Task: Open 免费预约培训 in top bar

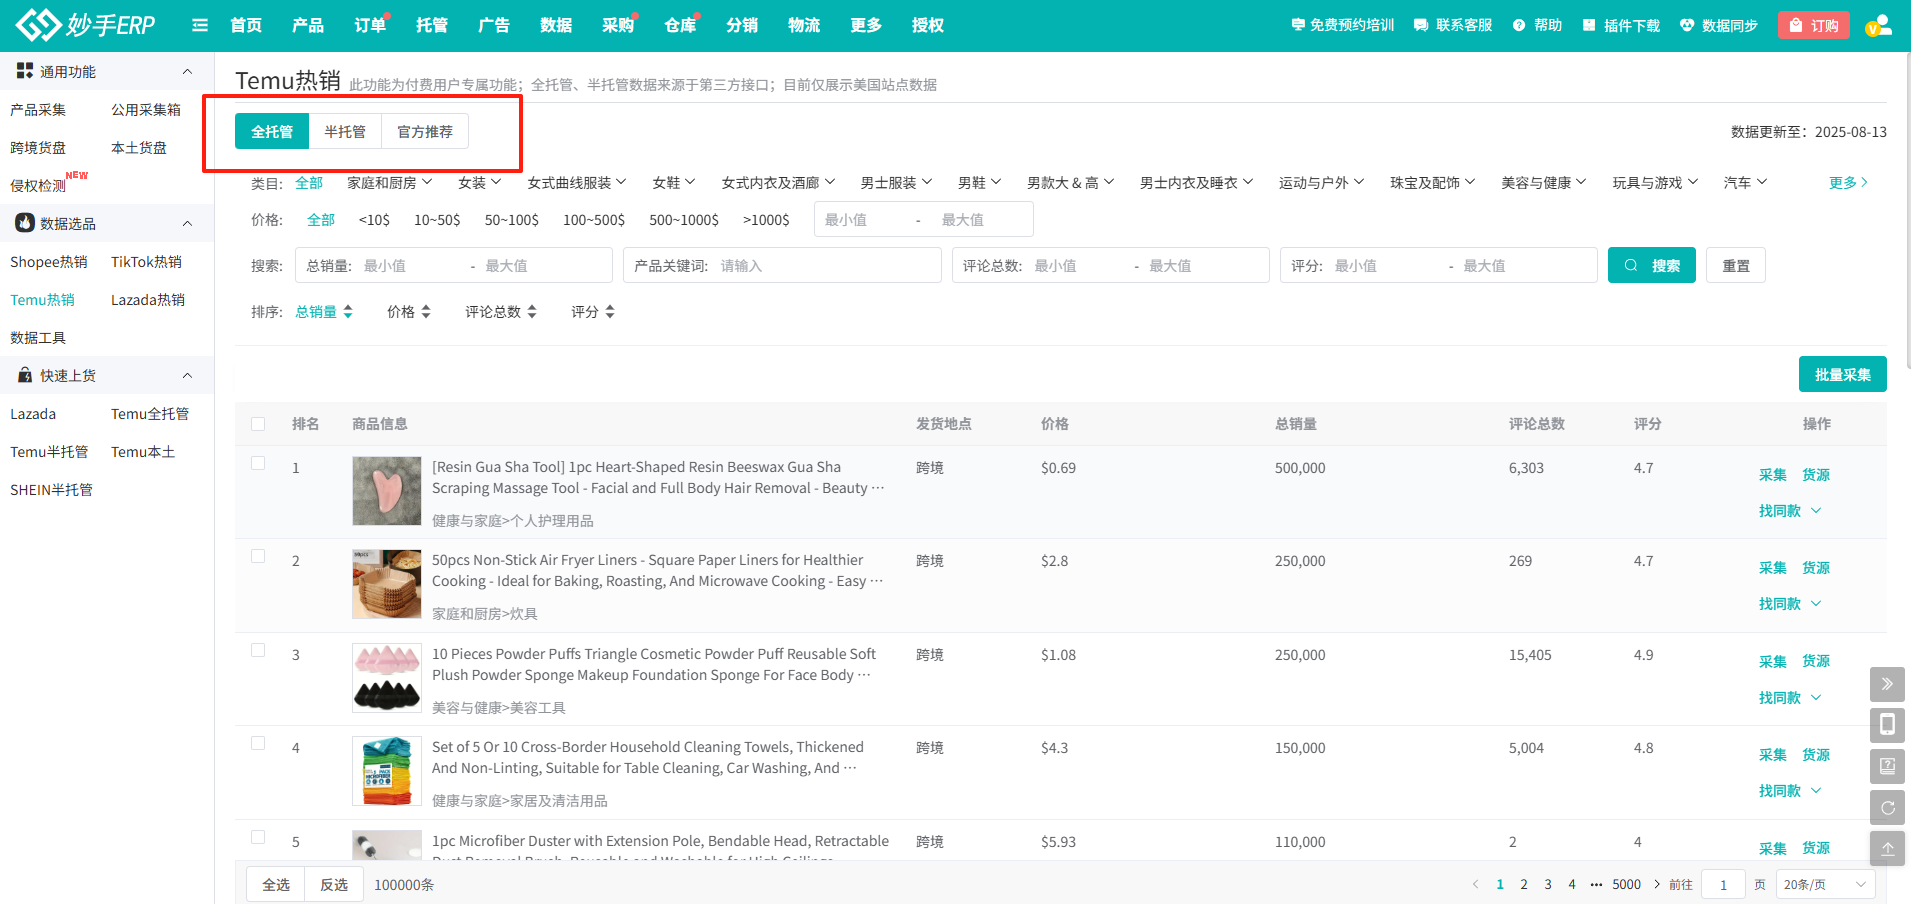Action: coord(1342,25)
